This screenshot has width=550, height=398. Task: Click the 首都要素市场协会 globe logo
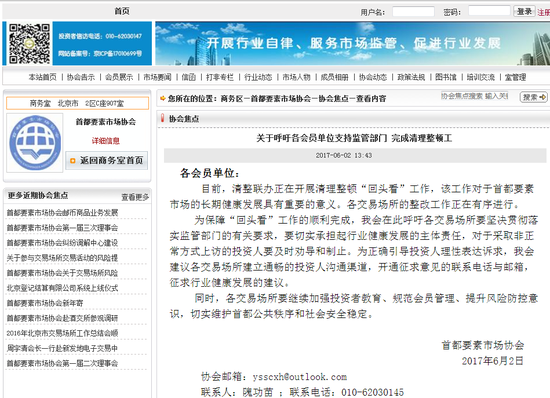pos(35,143)
